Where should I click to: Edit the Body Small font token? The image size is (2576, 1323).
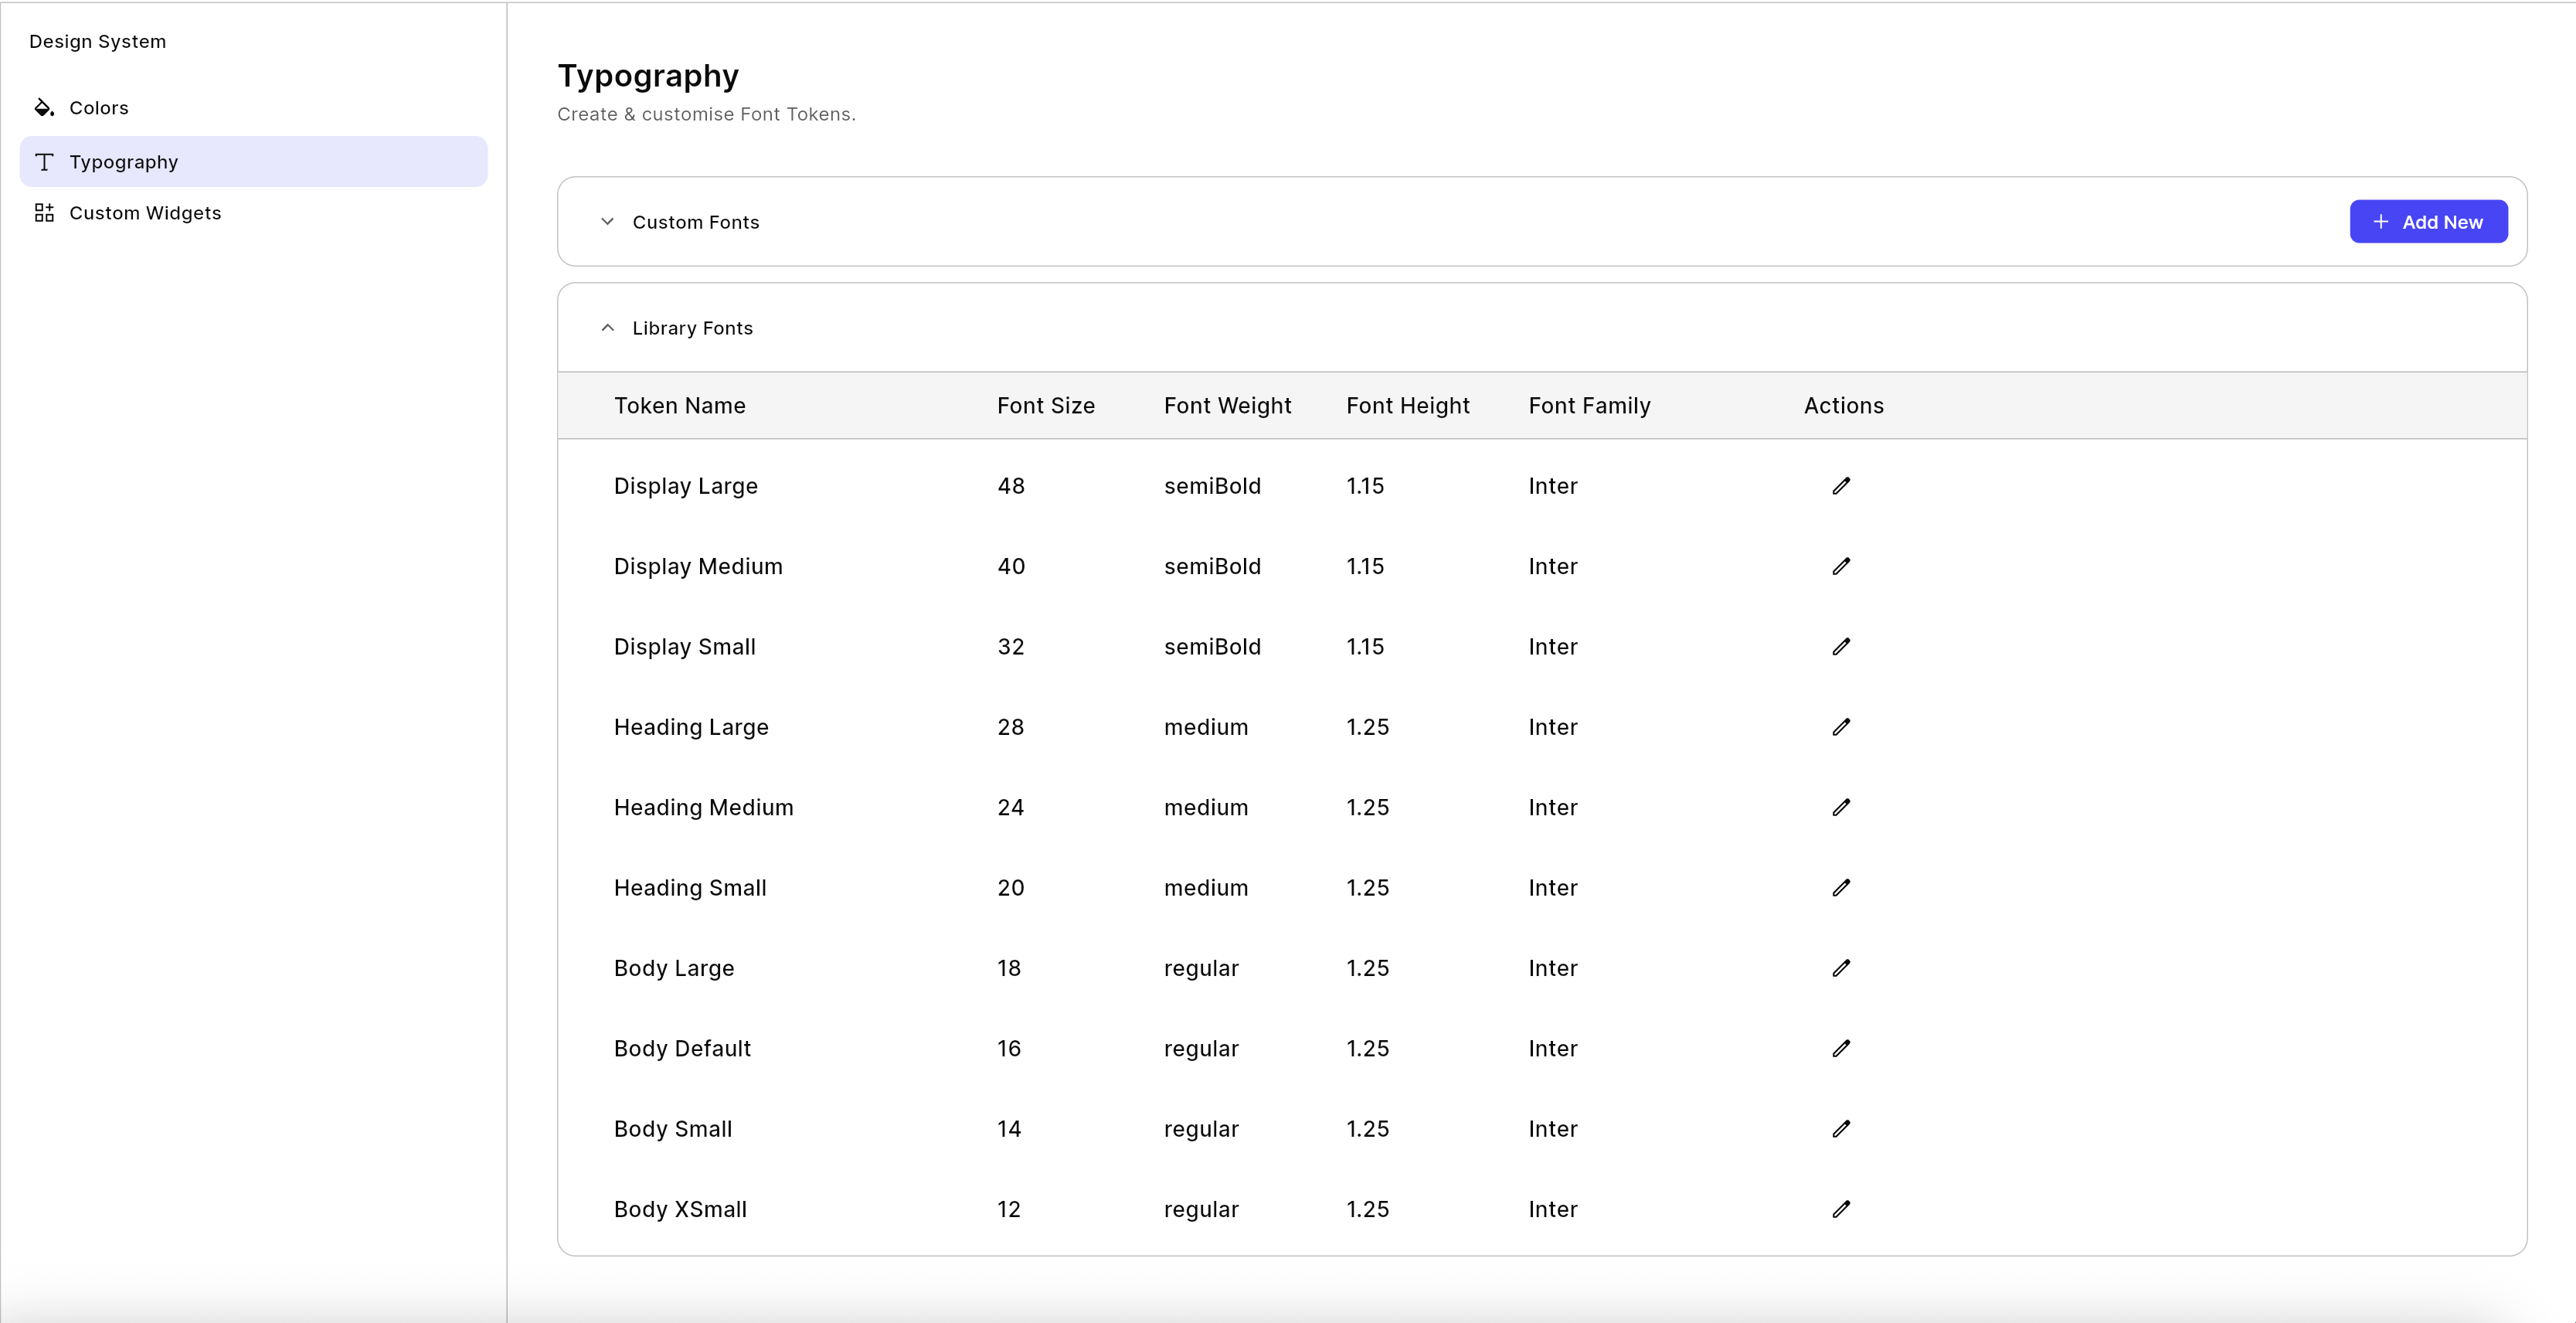[x=1841, y=1129]
